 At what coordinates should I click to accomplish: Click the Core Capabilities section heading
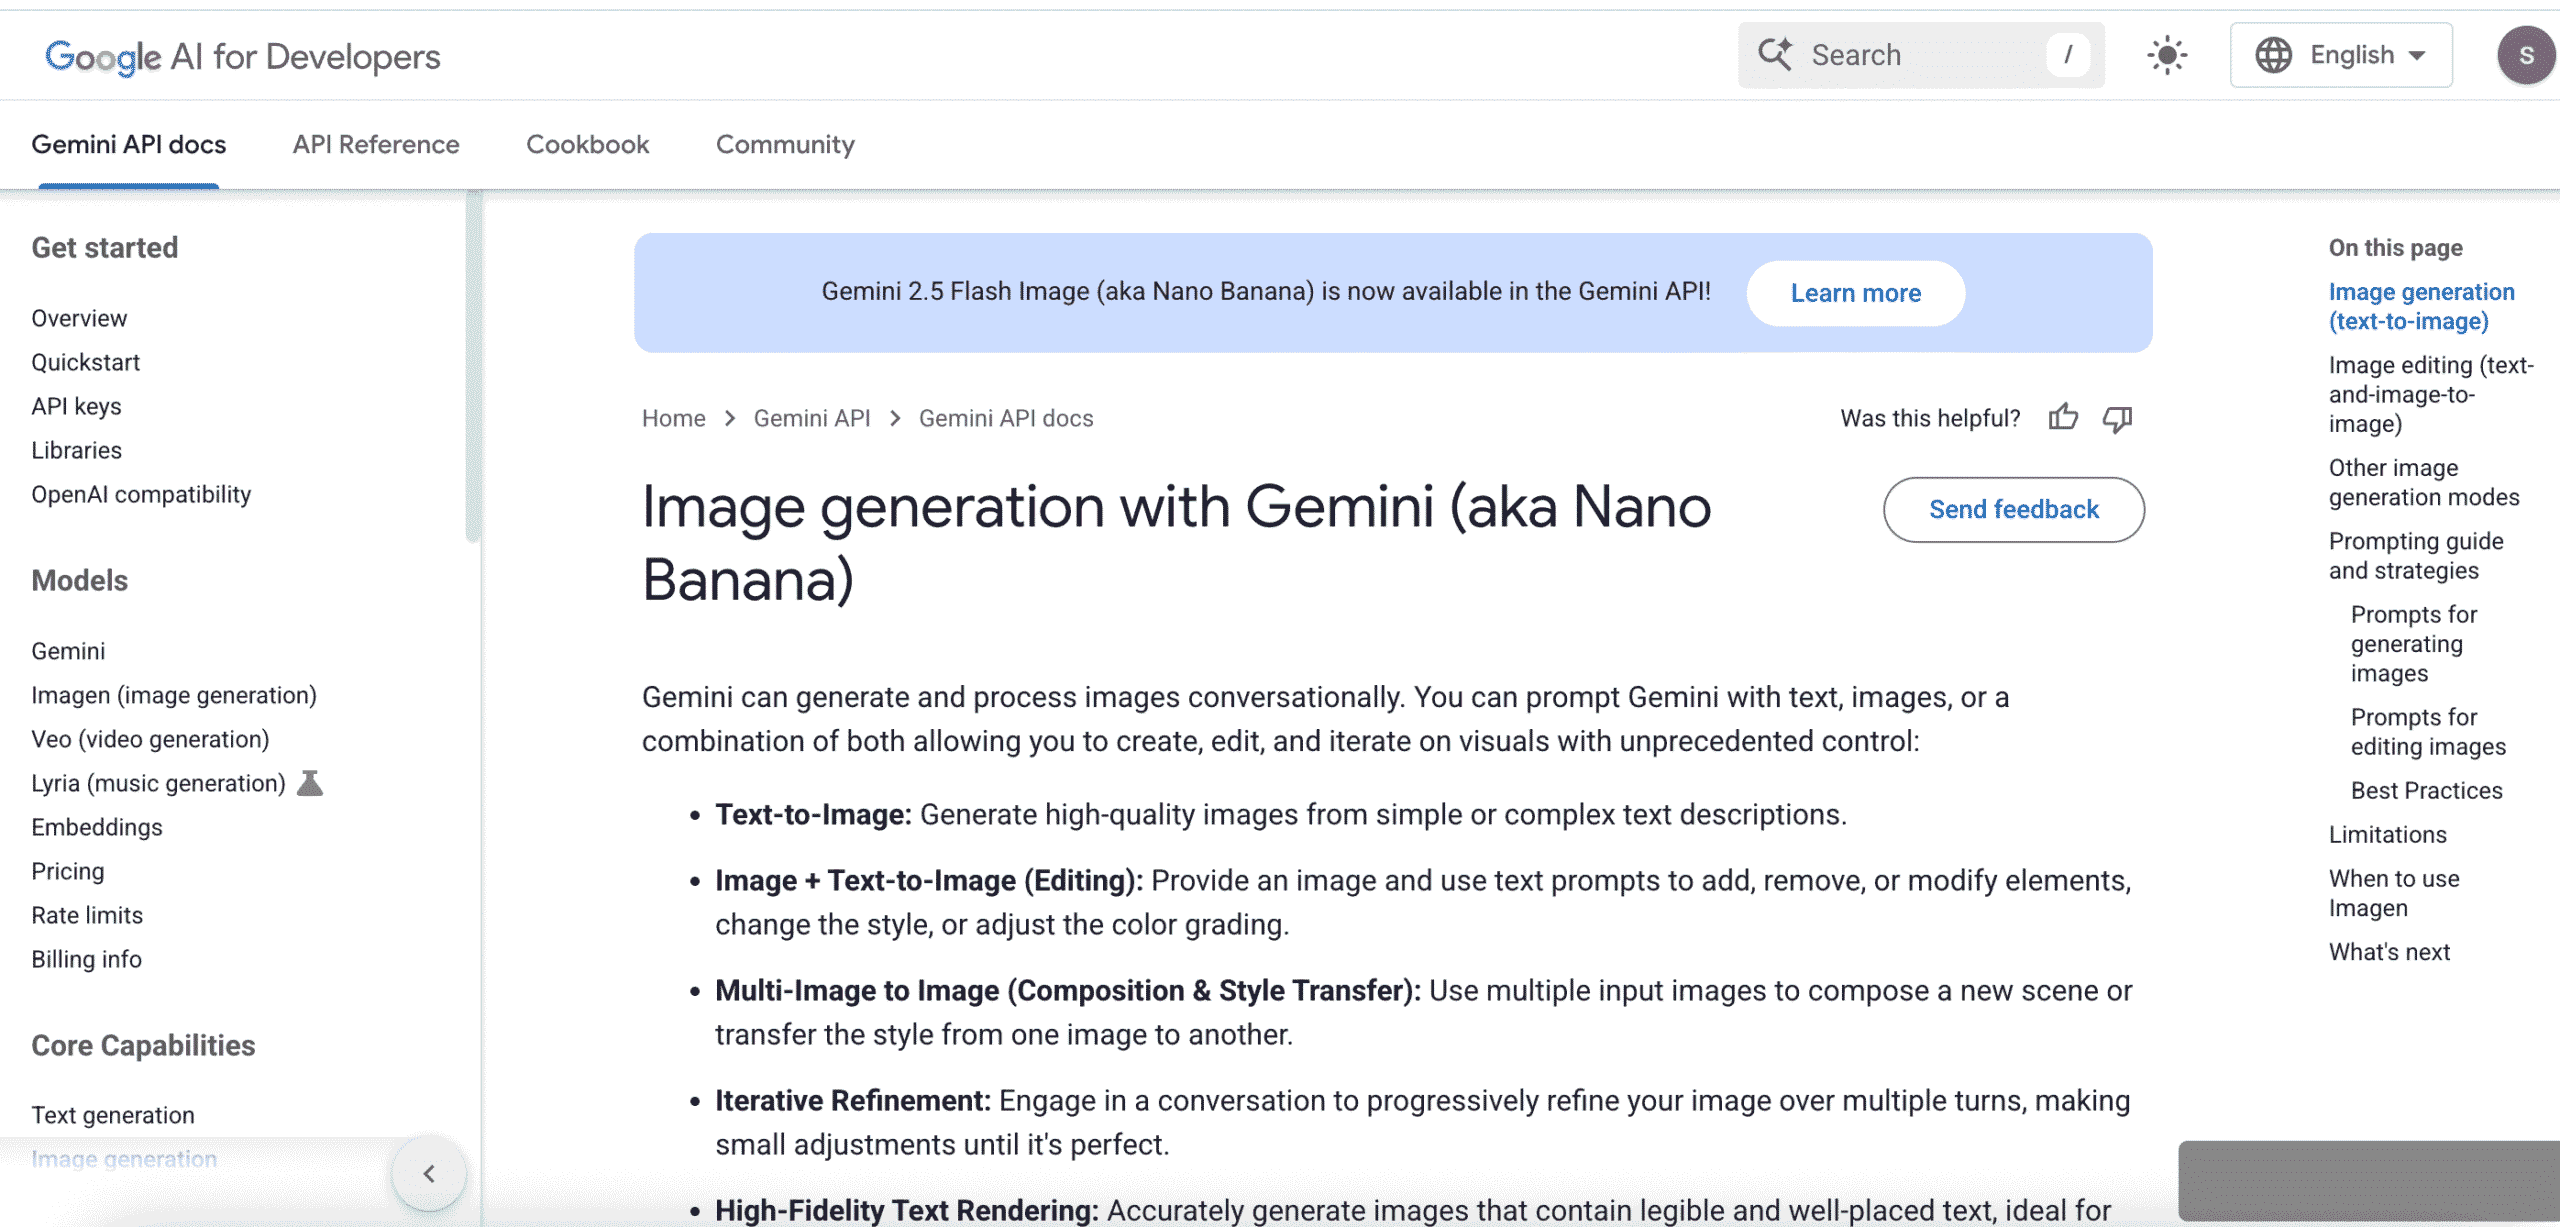(x=143, y=1045)
